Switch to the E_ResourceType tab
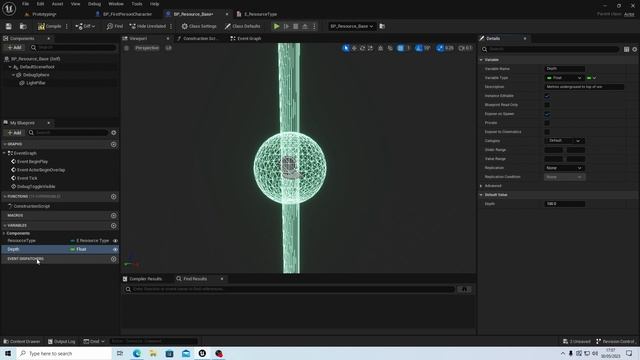This screenshot has height=360, width=640. (260, 14)
